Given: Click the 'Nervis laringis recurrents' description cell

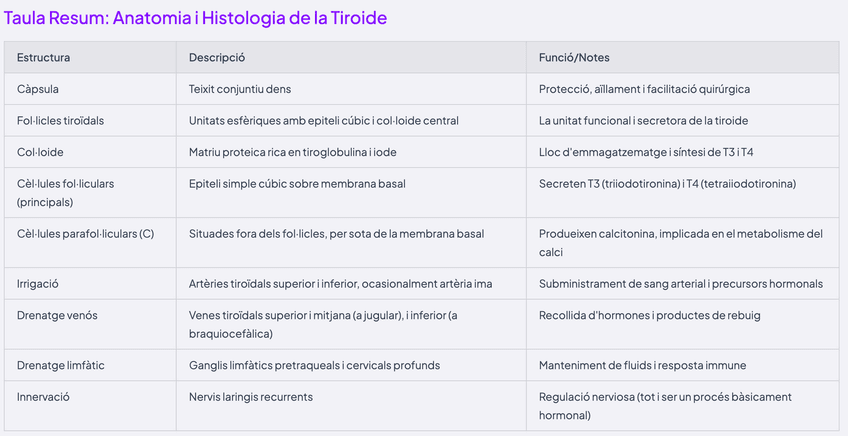Looking at the screenshot, I should point(250,397).
